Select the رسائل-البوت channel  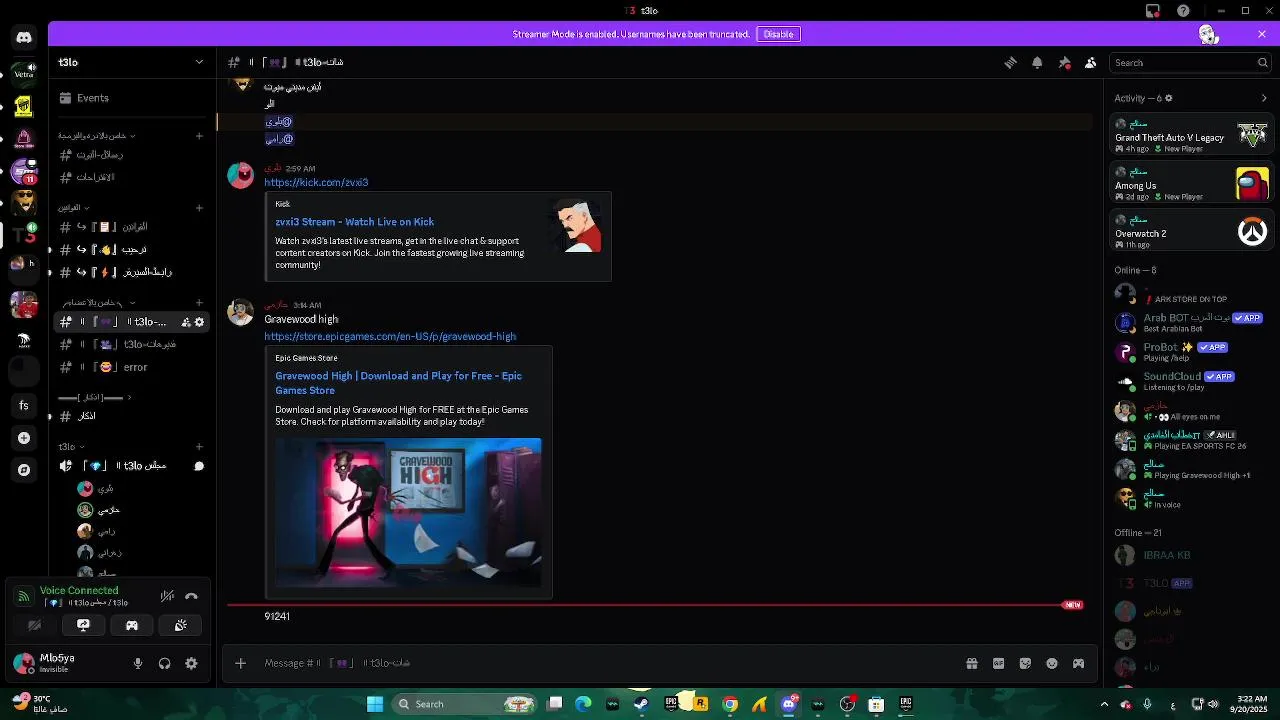pyautogui.click(x=130, y=155)
